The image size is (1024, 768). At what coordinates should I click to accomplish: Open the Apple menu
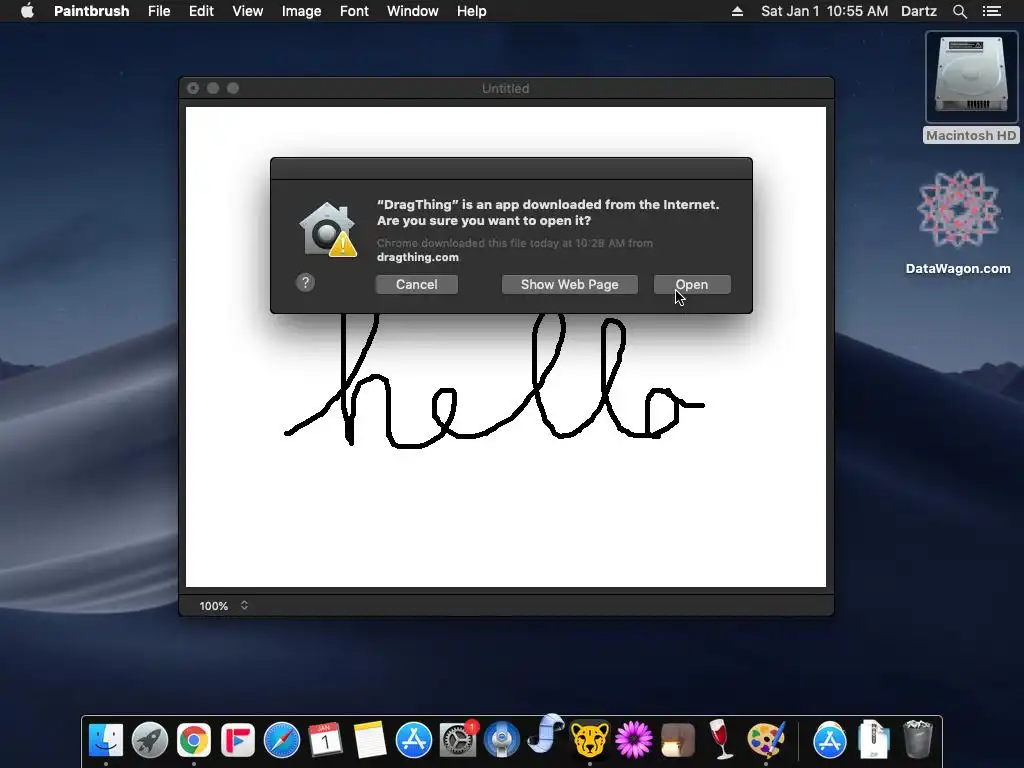[x=27, y=11]
